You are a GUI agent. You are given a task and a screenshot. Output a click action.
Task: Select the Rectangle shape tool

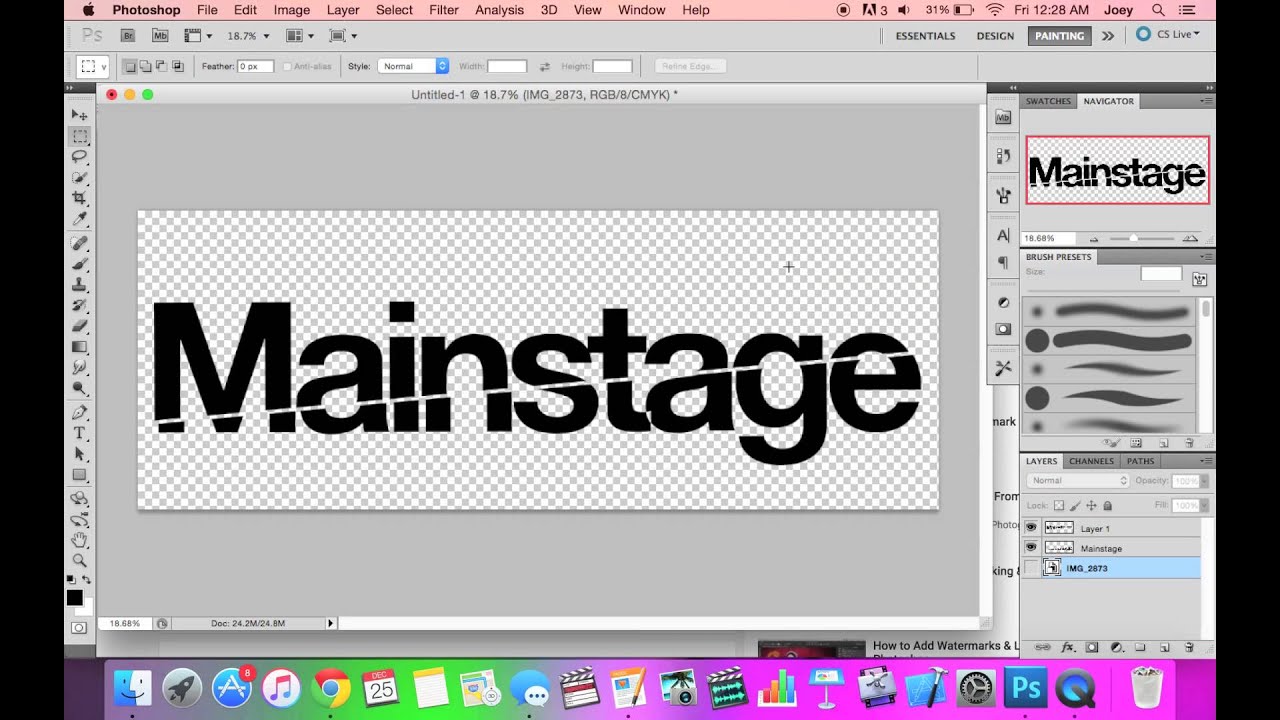click(80, 475)
